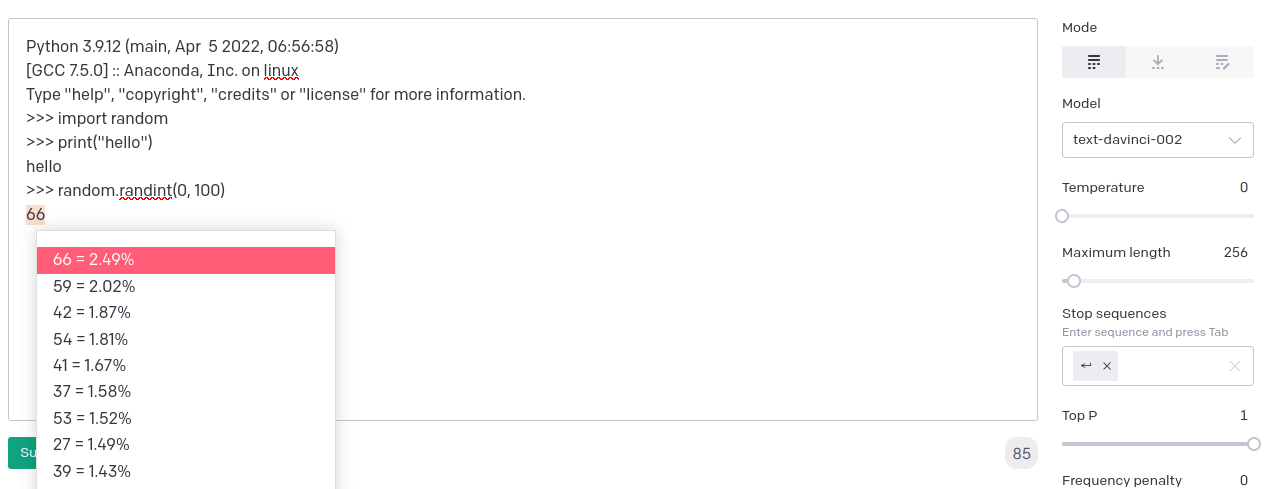Pick the "41 = 1.67%" token option
Viewport: 1278px width, 489px height.
coord(185,365)
